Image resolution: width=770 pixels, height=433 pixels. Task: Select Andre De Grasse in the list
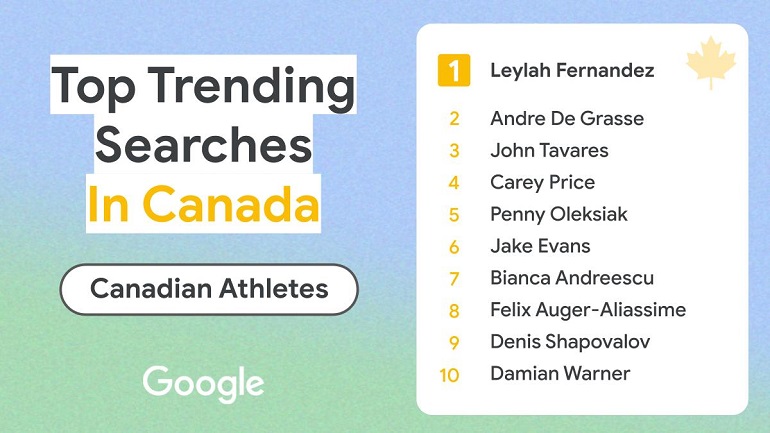pos(567,118)
